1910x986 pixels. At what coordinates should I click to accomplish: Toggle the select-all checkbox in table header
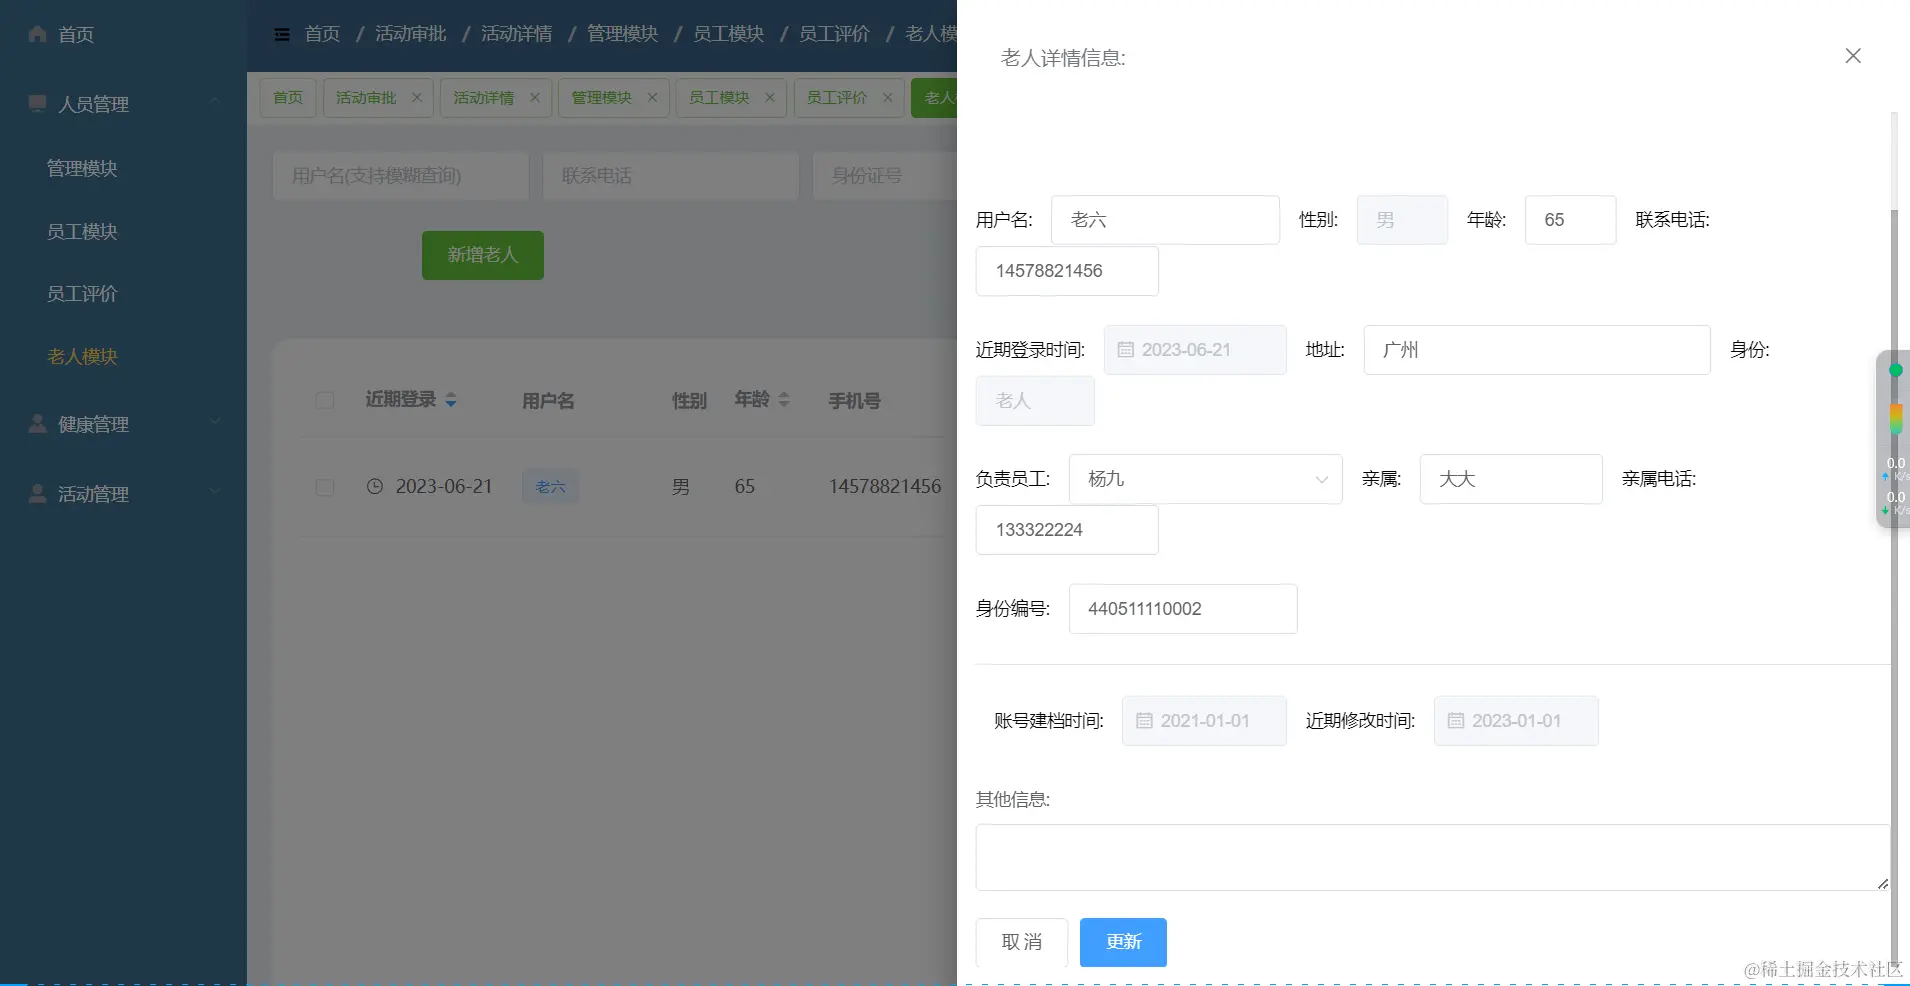(x=325, y=401)
